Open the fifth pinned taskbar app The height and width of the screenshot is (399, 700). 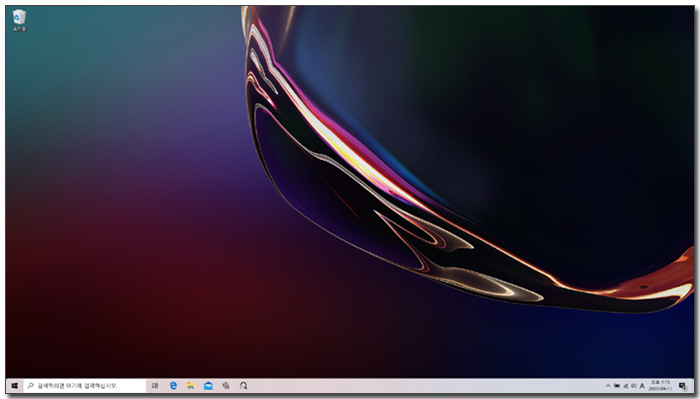[226, 386]
